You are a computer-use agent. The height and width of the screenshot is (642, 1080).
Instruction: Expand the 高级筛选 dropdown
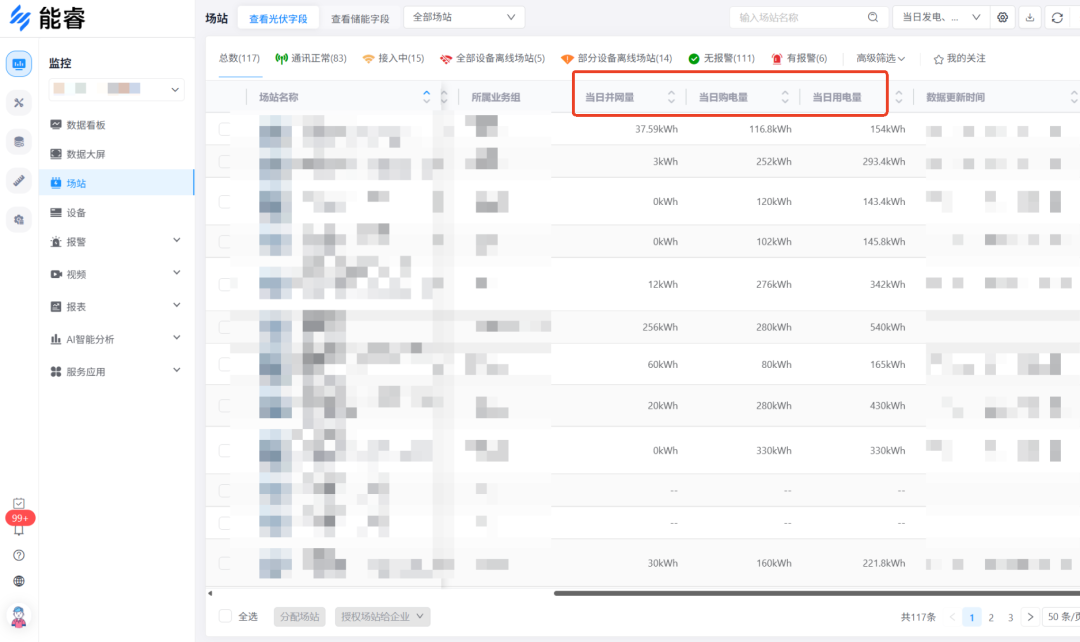[x=880, y=58]
